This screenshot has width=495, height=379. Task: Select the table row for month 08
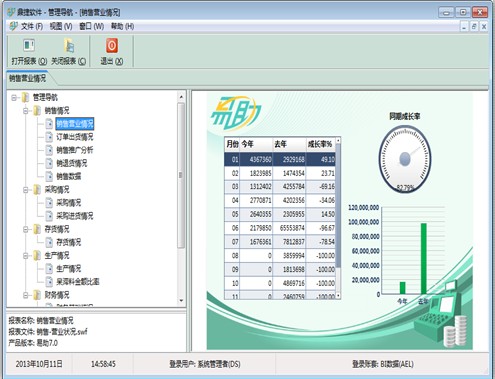(x=280, y=256)
